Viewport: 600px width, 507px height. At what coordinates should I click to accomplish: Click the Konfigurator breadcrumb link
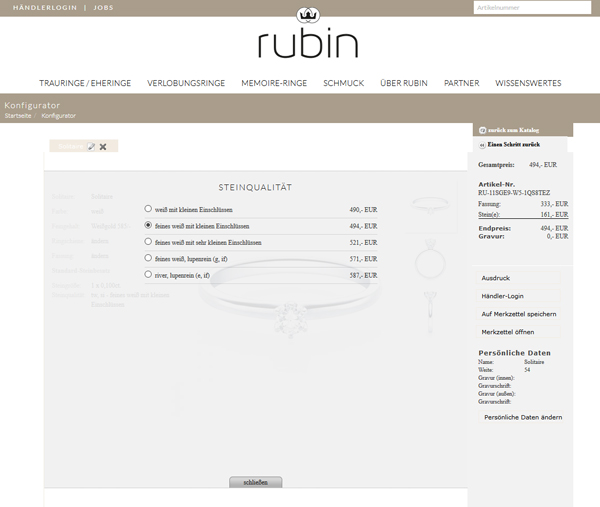(x=59, y=116)
